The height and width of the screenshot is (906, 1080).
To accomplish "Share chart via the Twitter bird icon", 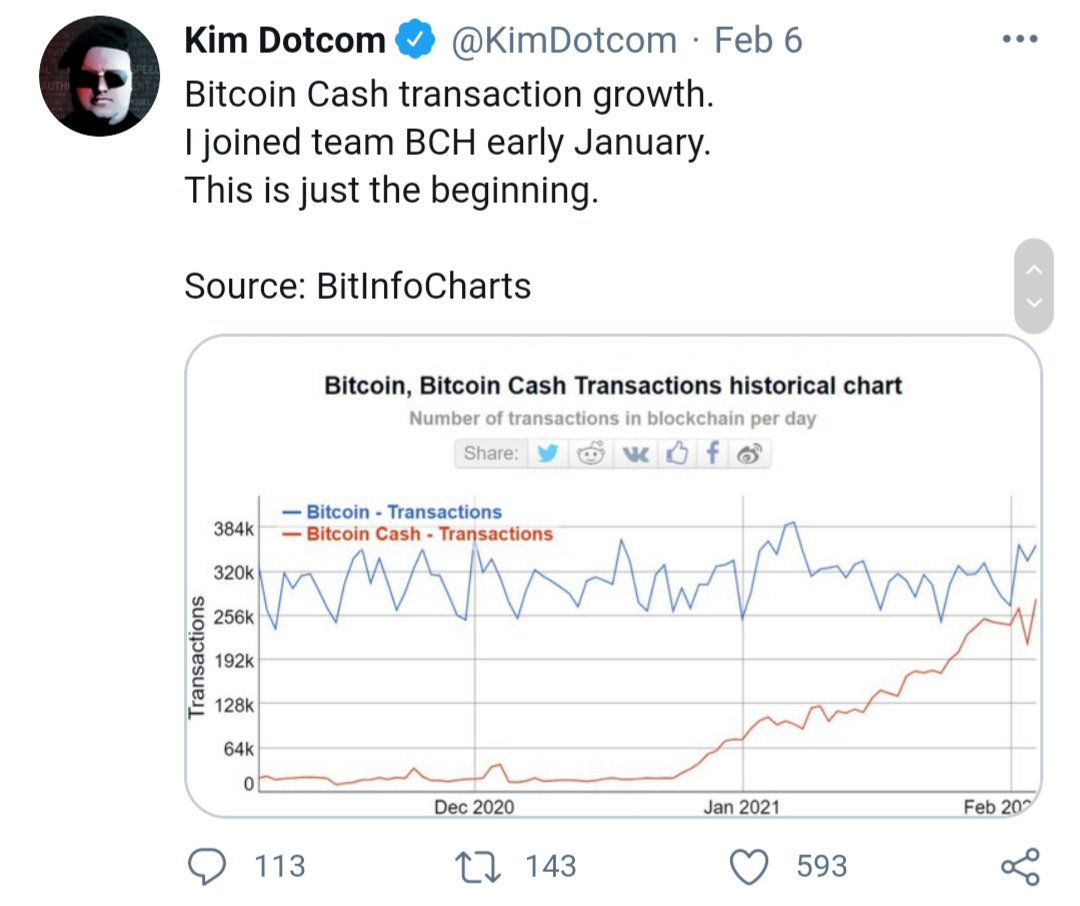I will (548, 453).
